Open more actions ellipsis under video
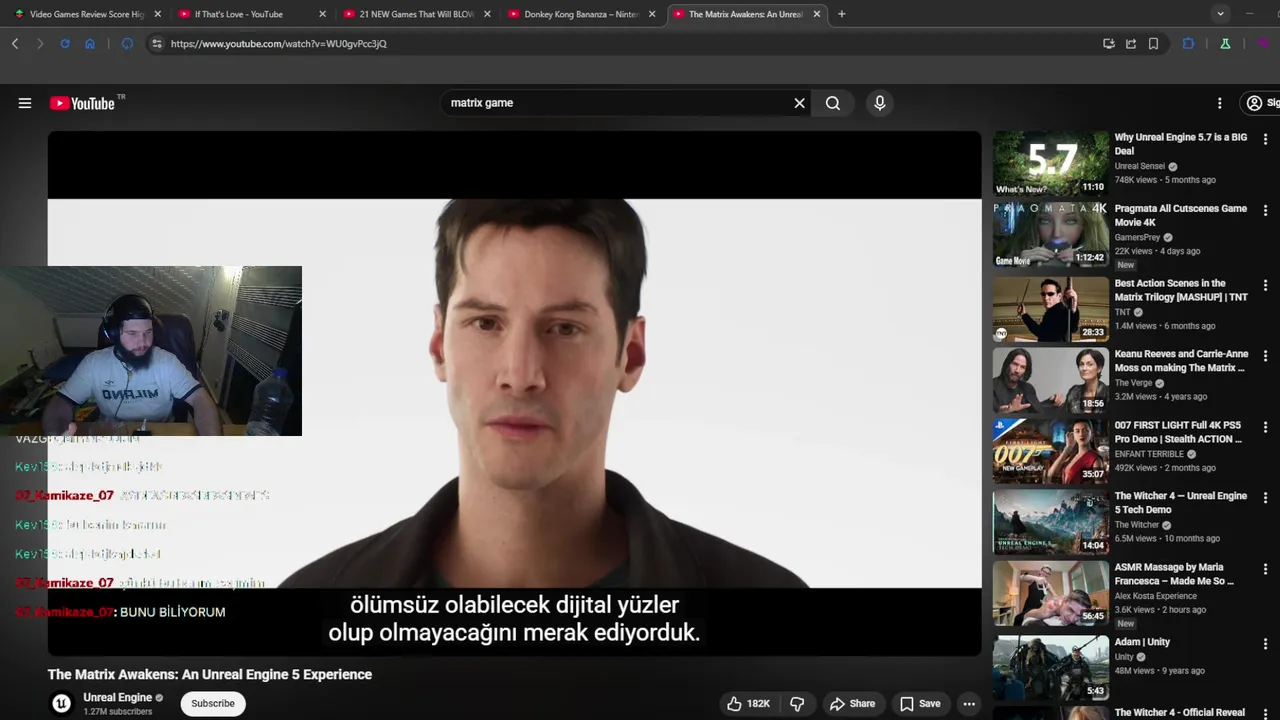1280x720 pixels. pos(969,704)
